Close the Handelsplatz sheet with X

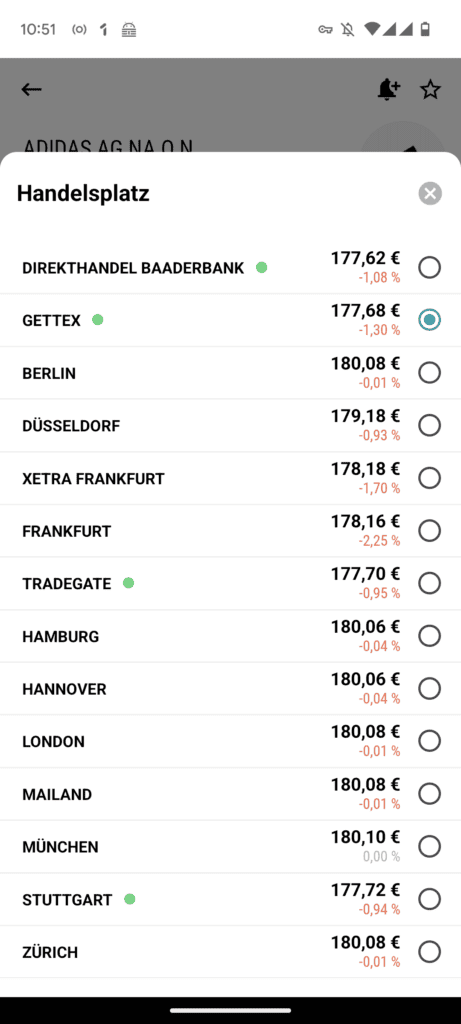point(430,193)
